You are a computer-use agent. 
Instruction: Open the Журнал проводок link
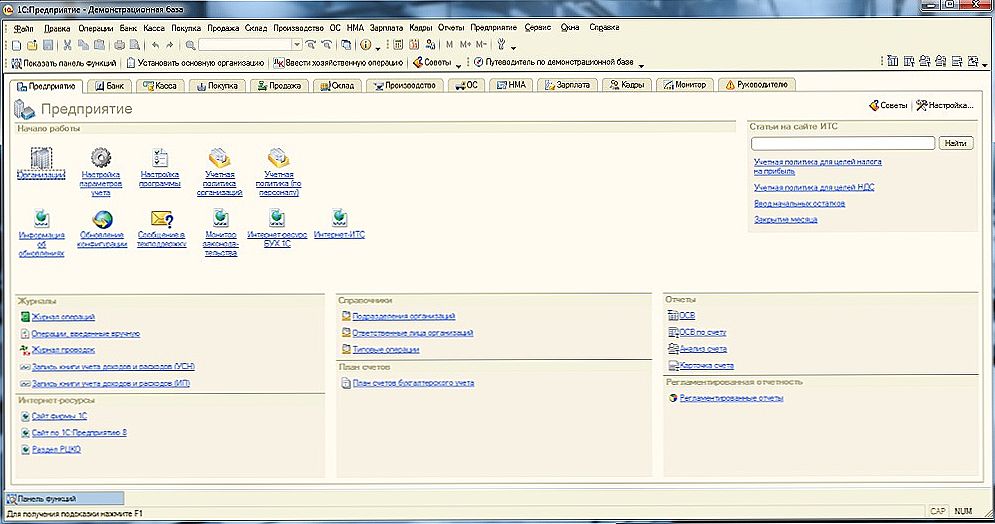[58, 350]
